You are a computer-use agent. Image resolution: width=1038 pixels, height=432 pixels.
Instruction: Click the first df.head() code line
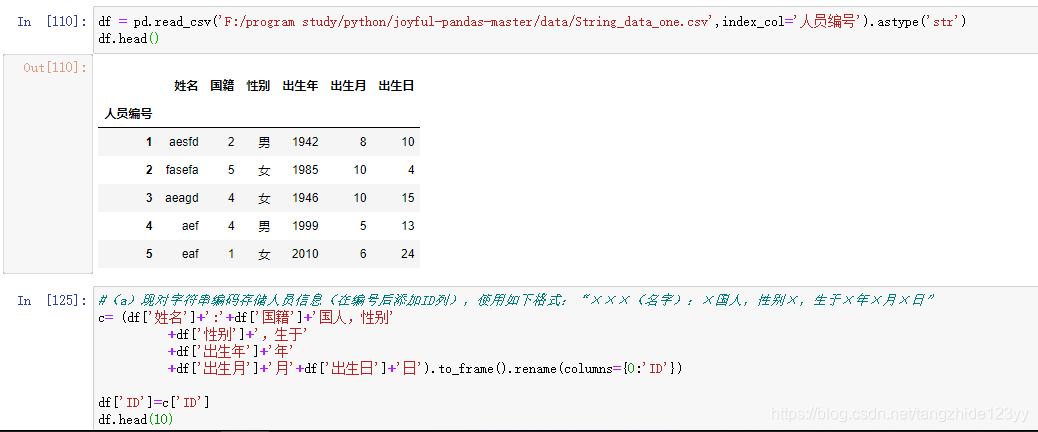point(128,38)
